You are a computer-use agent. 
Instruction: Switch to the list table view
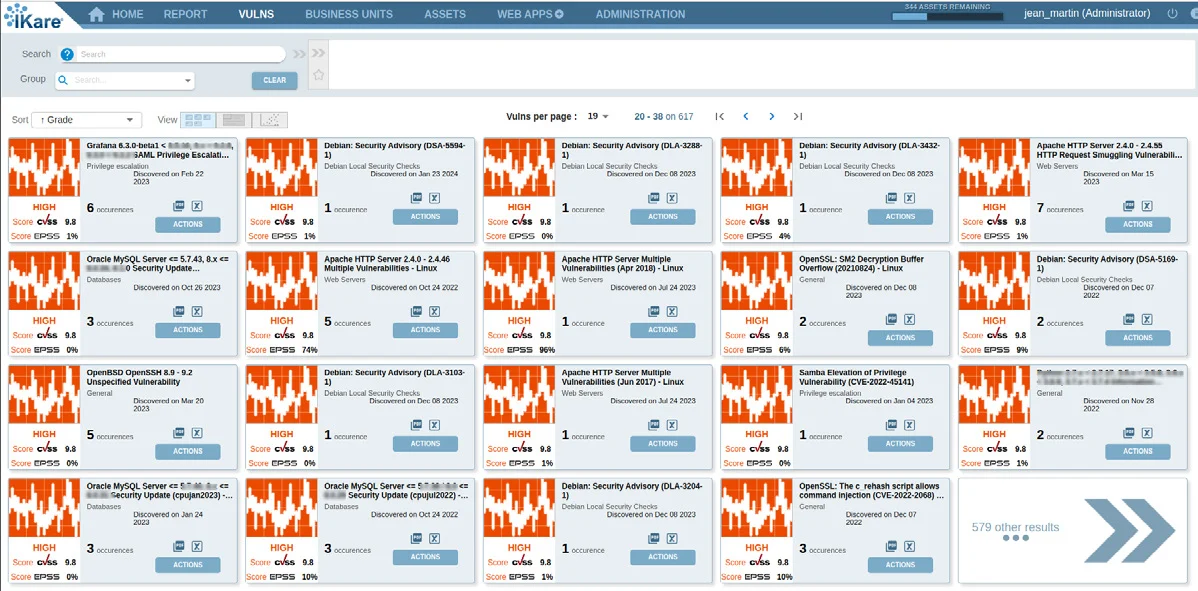click(234, 120)
